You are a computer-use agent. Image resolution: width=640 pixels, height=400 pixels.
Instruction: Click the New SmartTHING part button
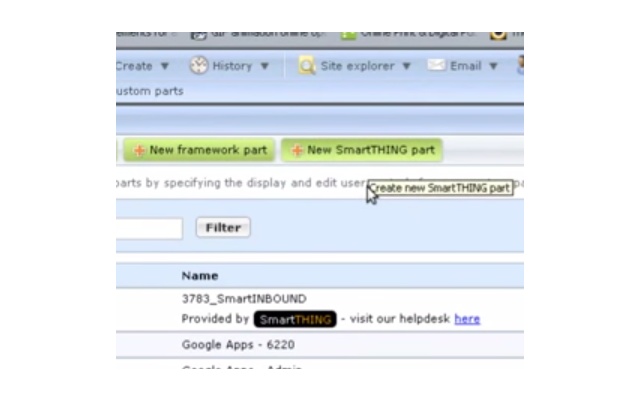coord(362,150)
